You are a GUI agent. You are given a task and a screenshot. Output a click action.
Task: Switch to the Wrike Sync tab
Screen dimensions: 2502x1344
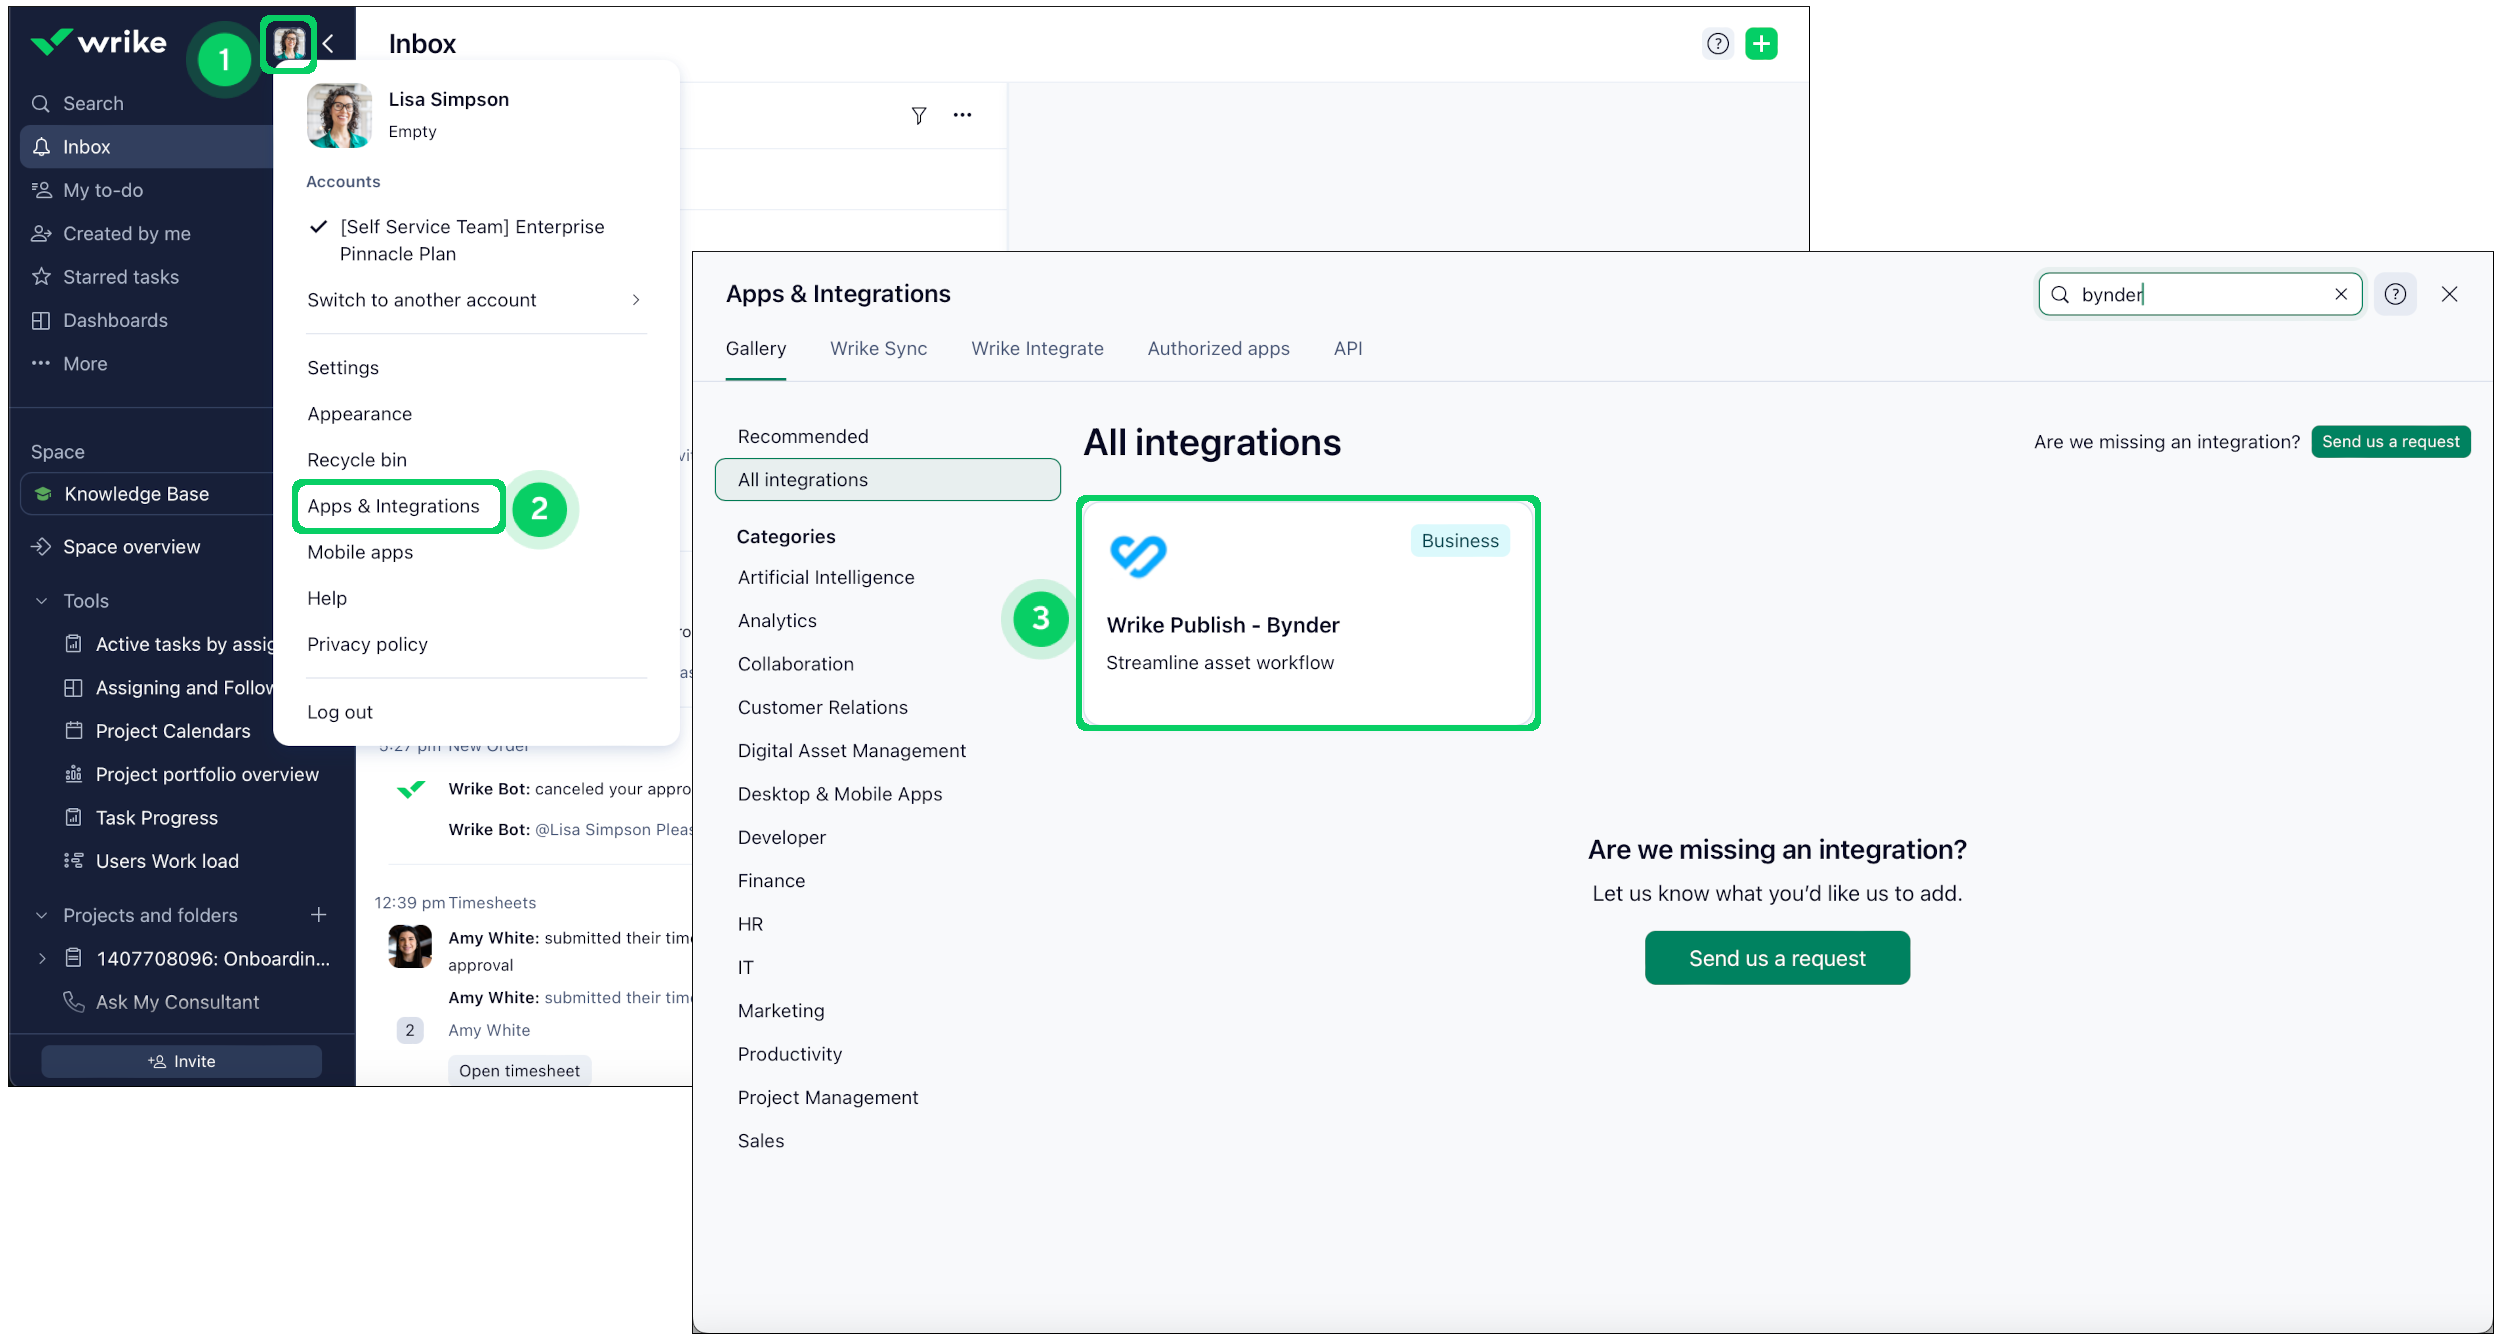point(878,348)
